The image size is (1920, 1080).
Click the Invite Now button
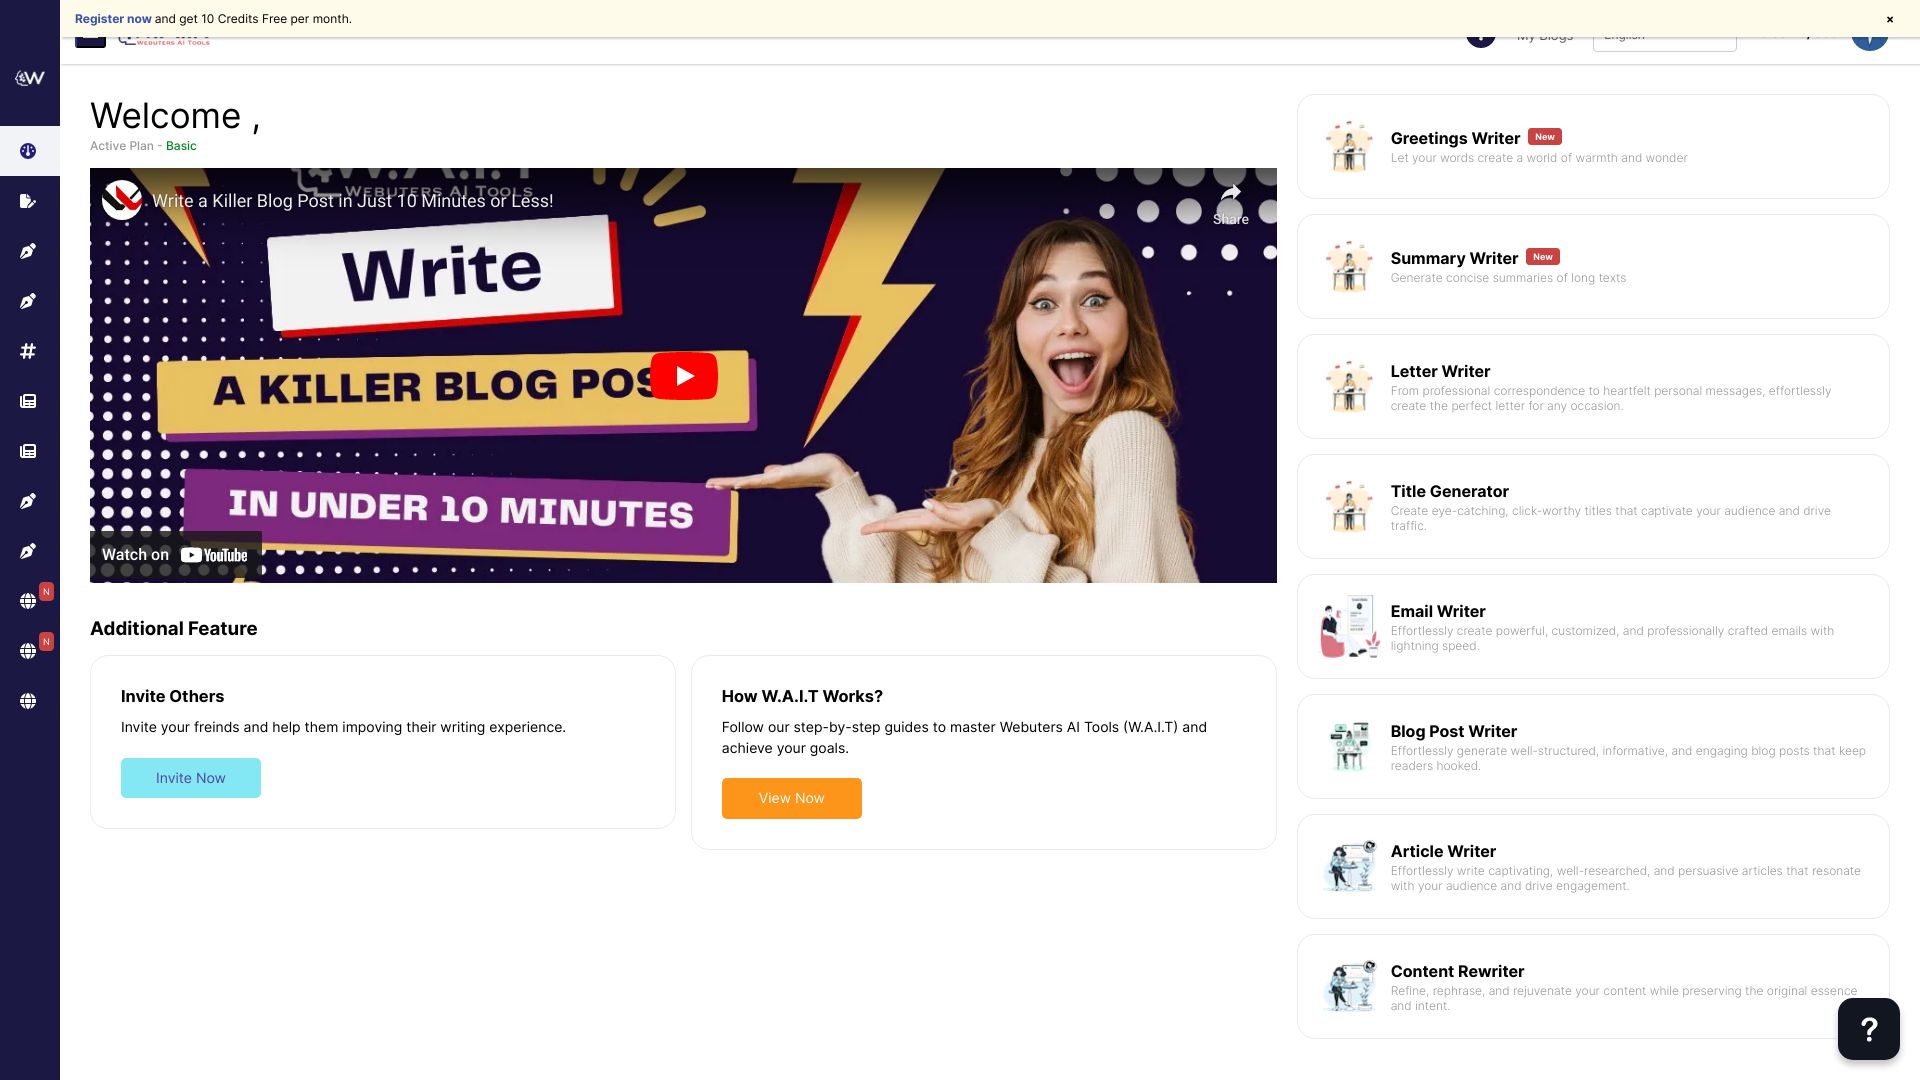click(191, 778)
